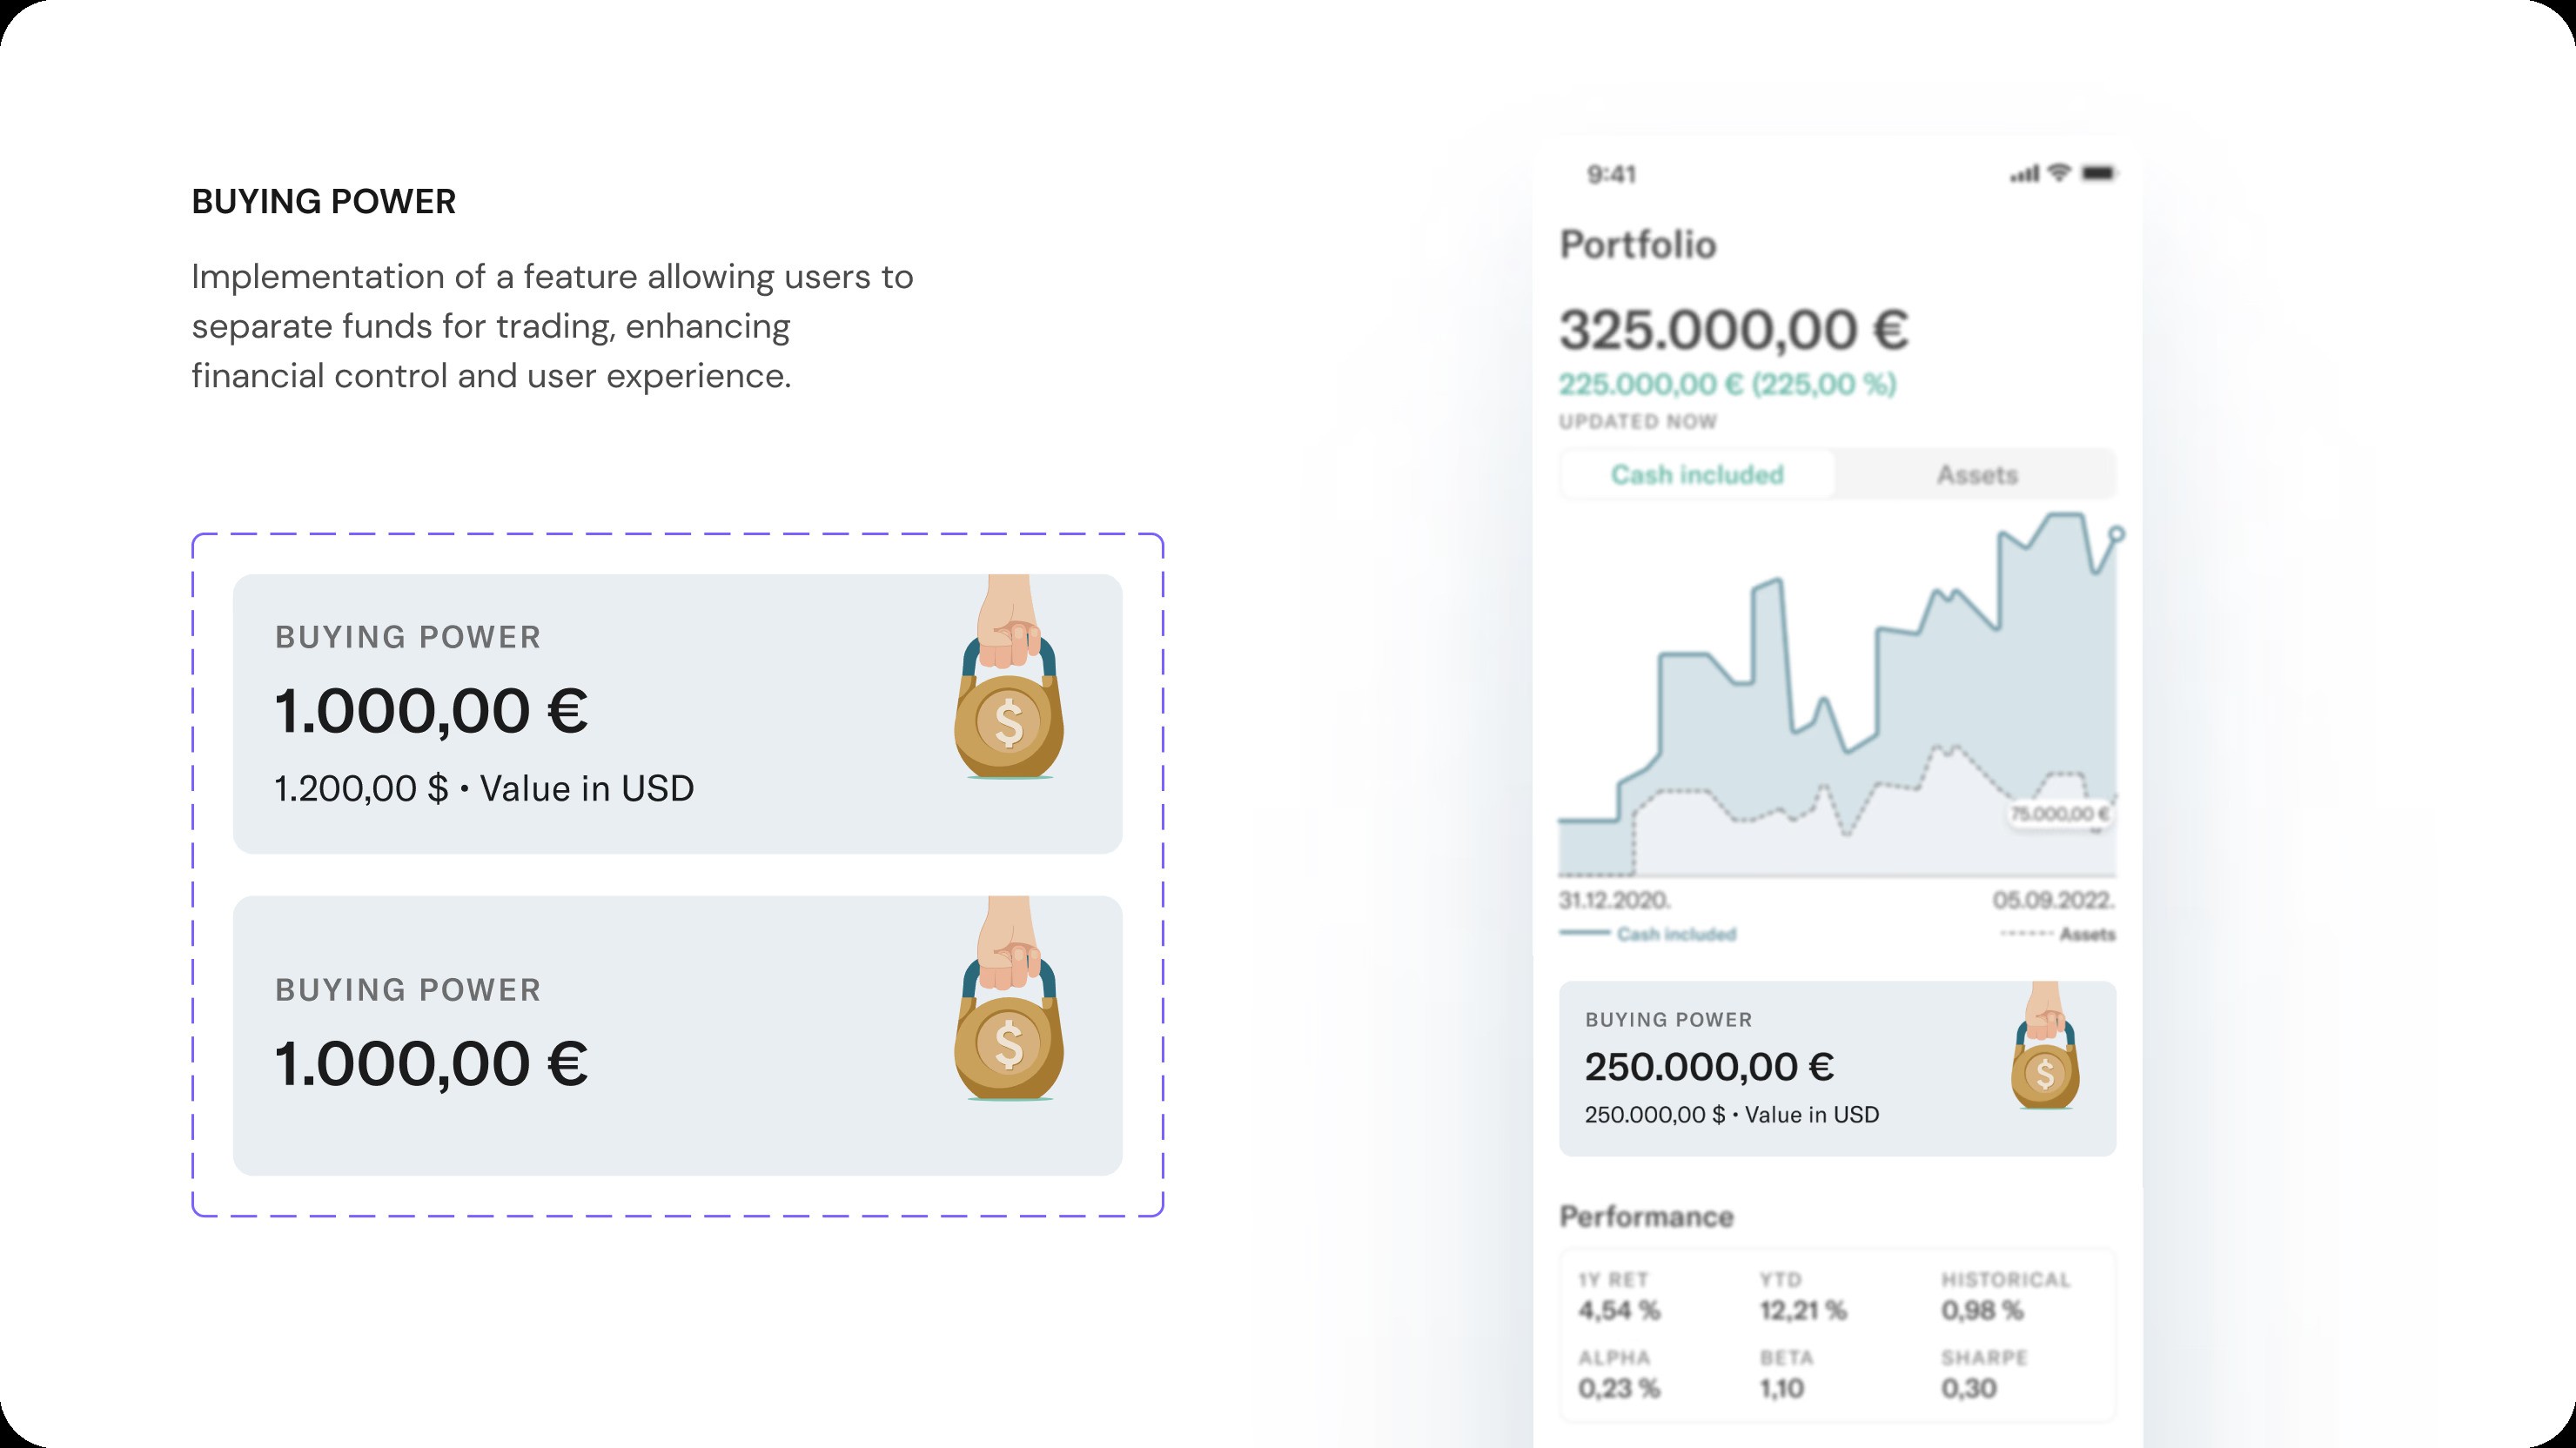Click the Performance section heading
Screen dimensions: 2576x1448
tap(1646, 1216)
